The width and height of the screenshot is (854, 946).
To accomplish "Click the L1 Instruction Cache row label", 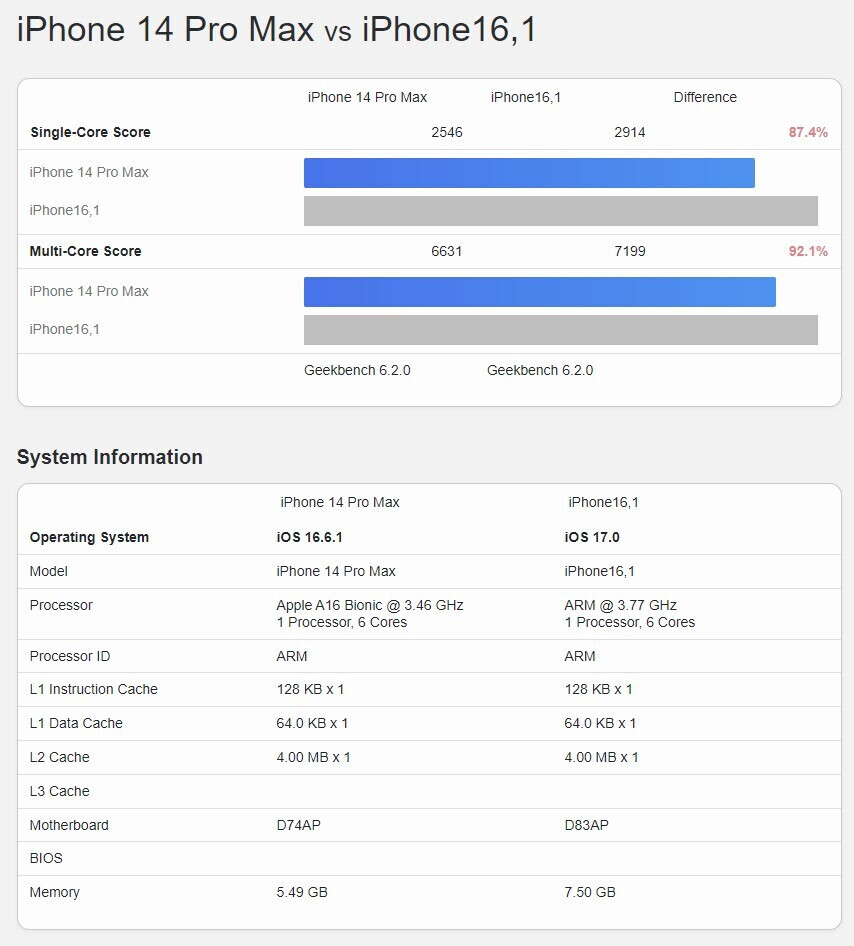I will pyautogui.click(x=93, y=689).
